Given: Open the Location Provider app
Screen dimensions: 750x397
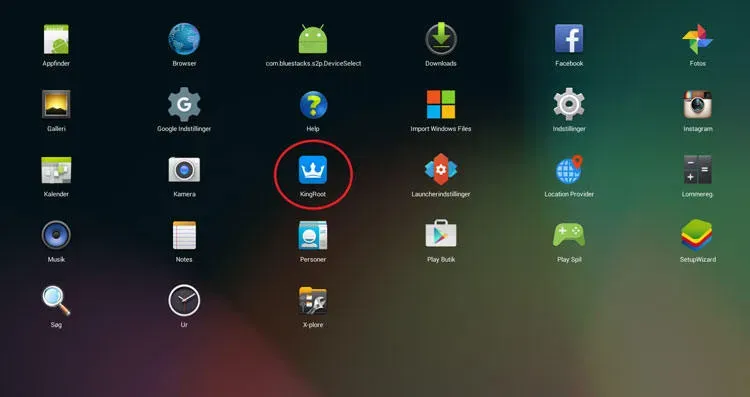Looking at the screenshot, I should click(569, 169).
